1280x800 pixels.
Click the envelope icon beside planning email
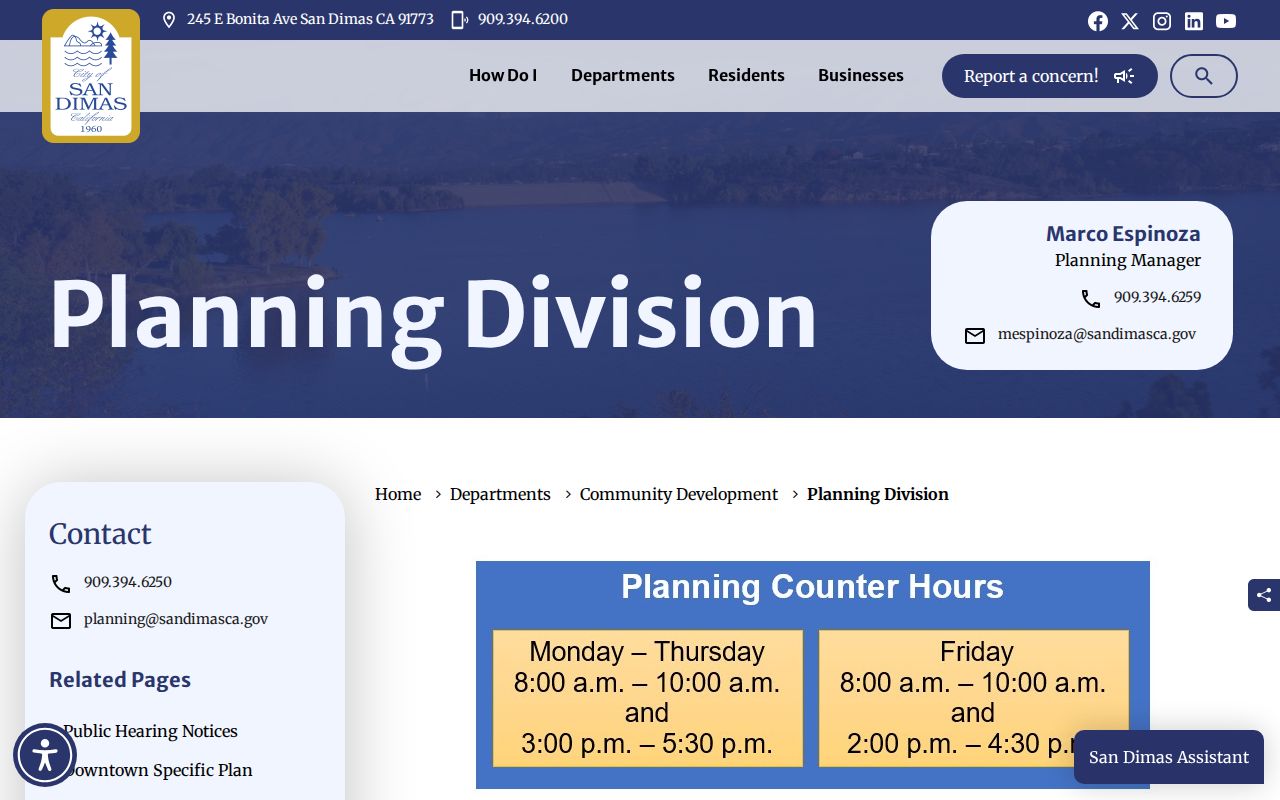pos(61,621)
